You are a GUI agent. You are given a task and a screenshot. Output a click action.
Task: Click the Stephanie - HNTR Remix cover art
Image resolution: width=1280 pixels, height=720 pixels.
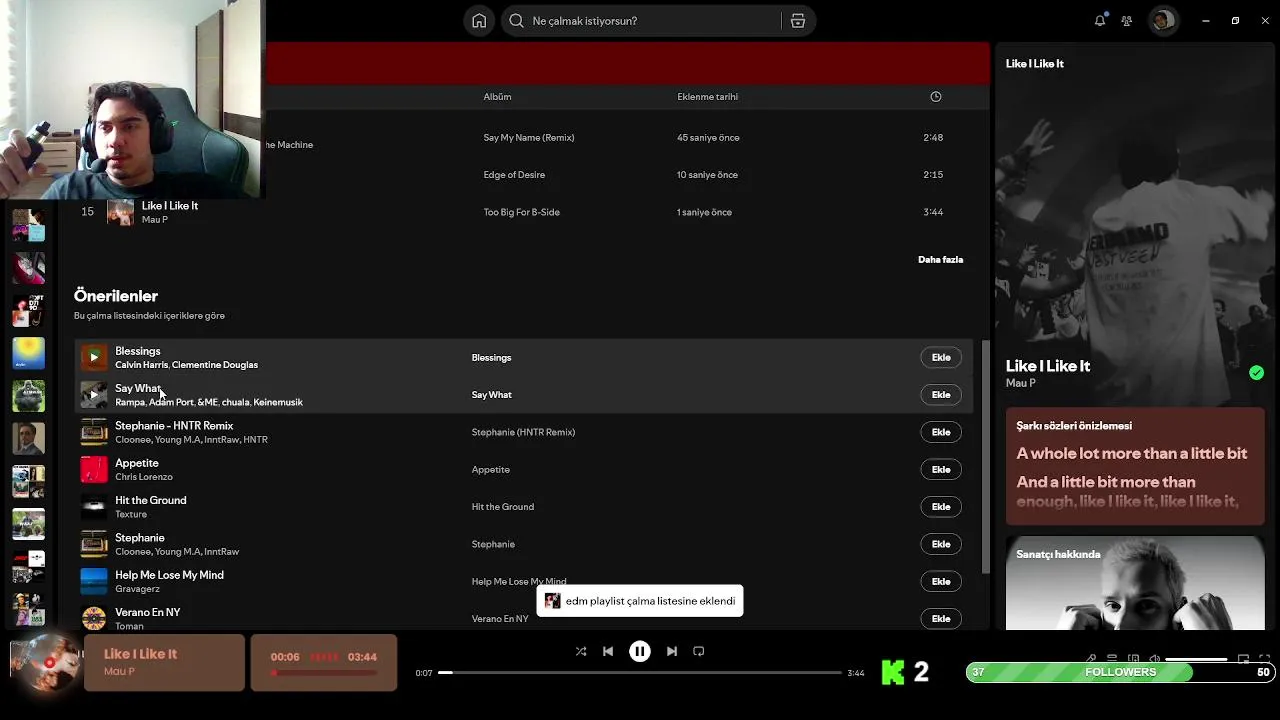pyautogui.click(x=94, y=432)
